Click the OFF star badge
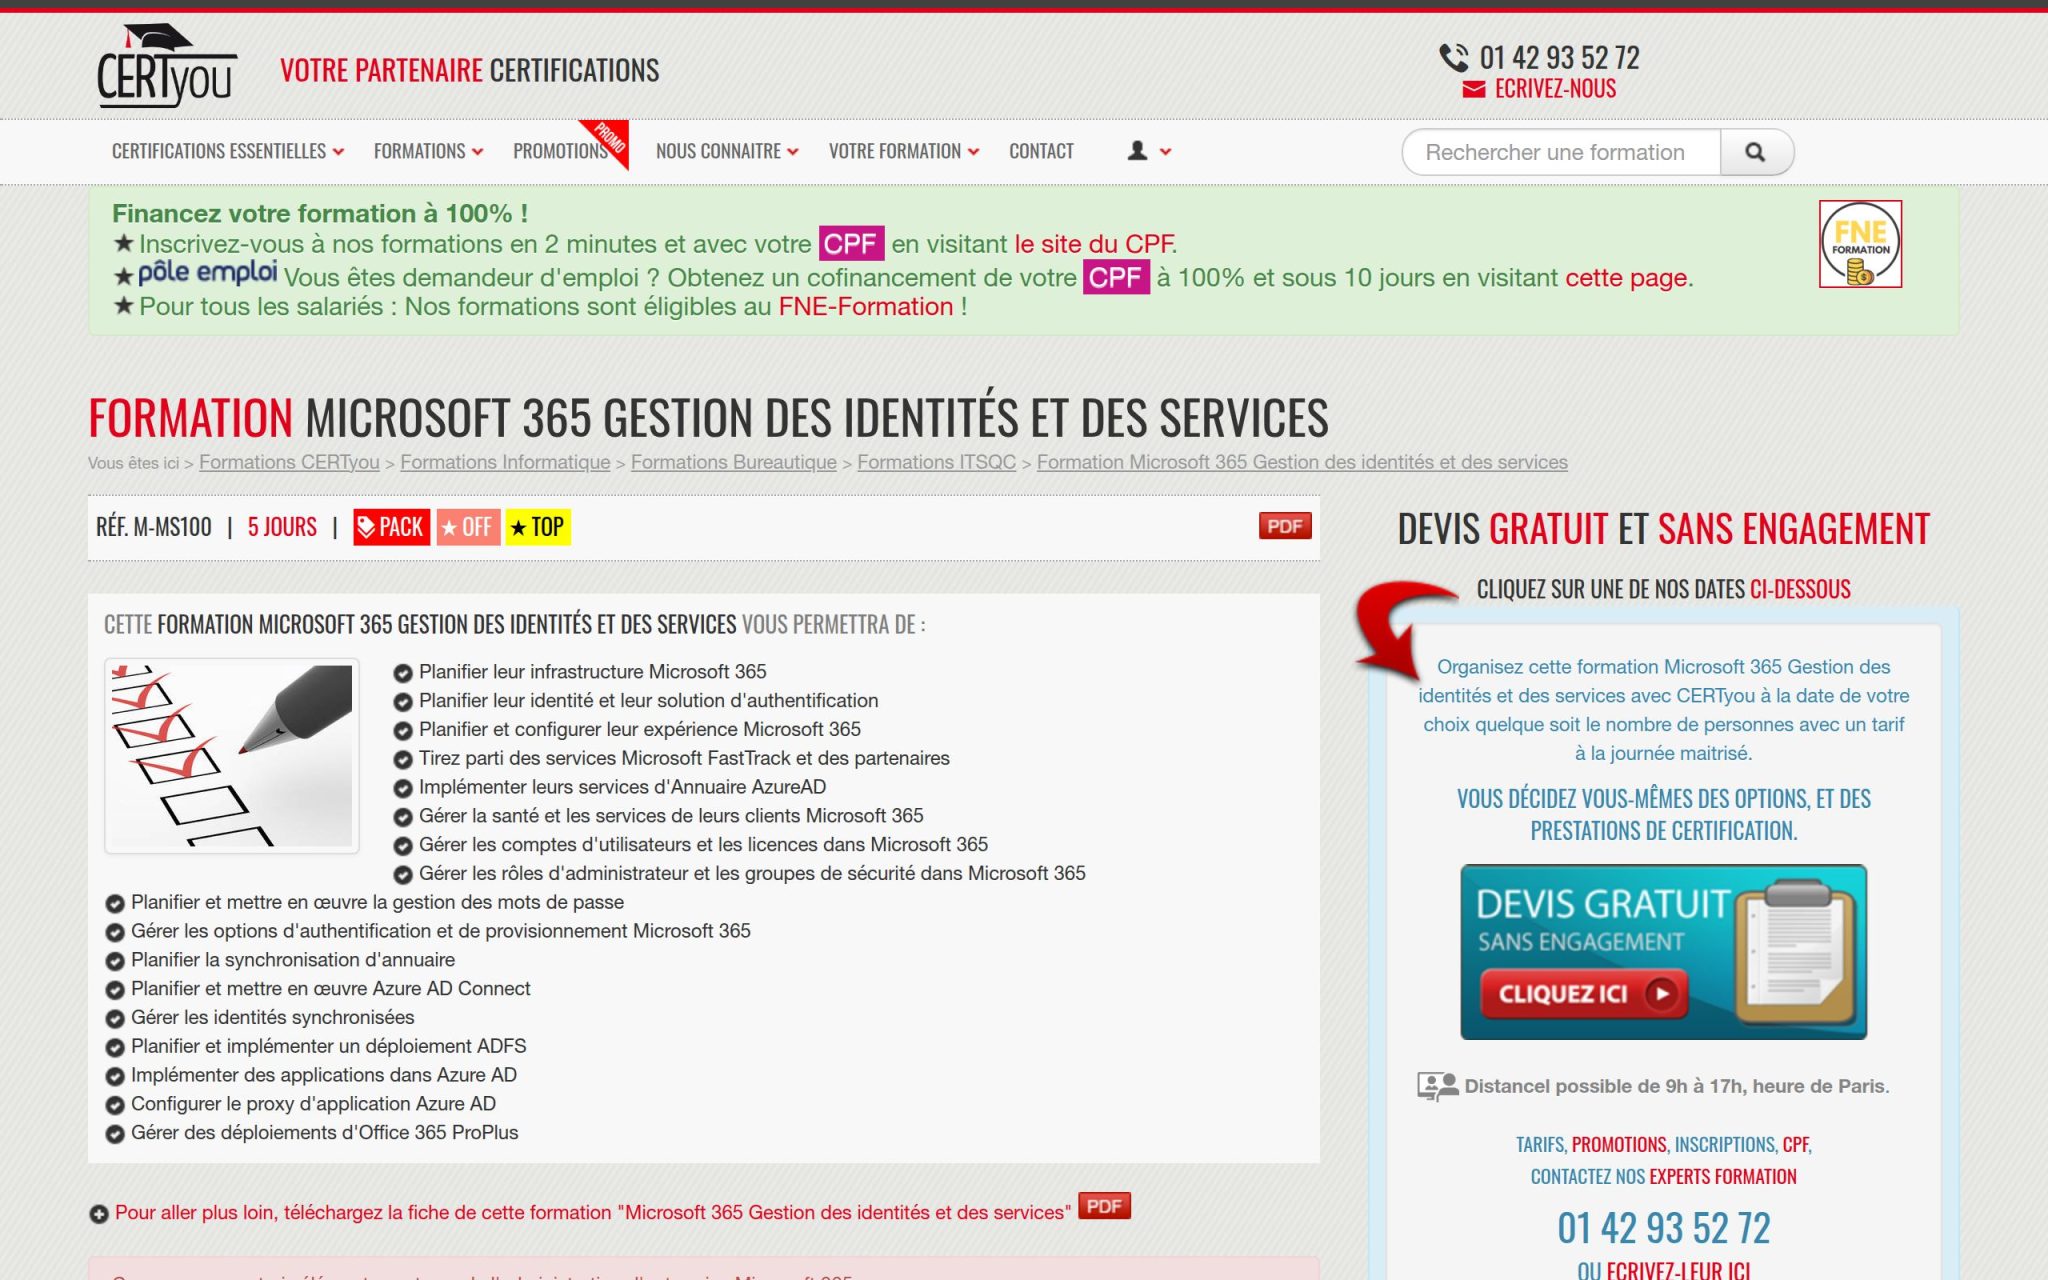This screenshot has height=1280, width=2048. pos(468,527)
